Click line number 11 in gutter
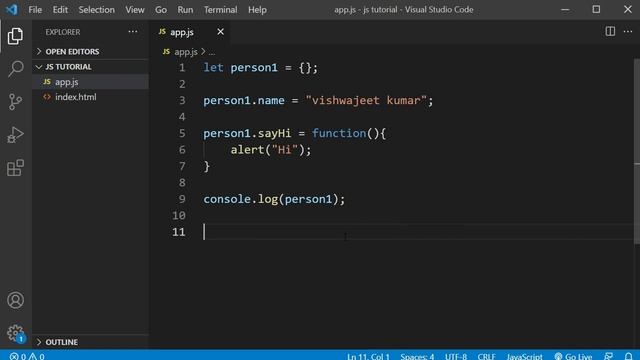 178,232
